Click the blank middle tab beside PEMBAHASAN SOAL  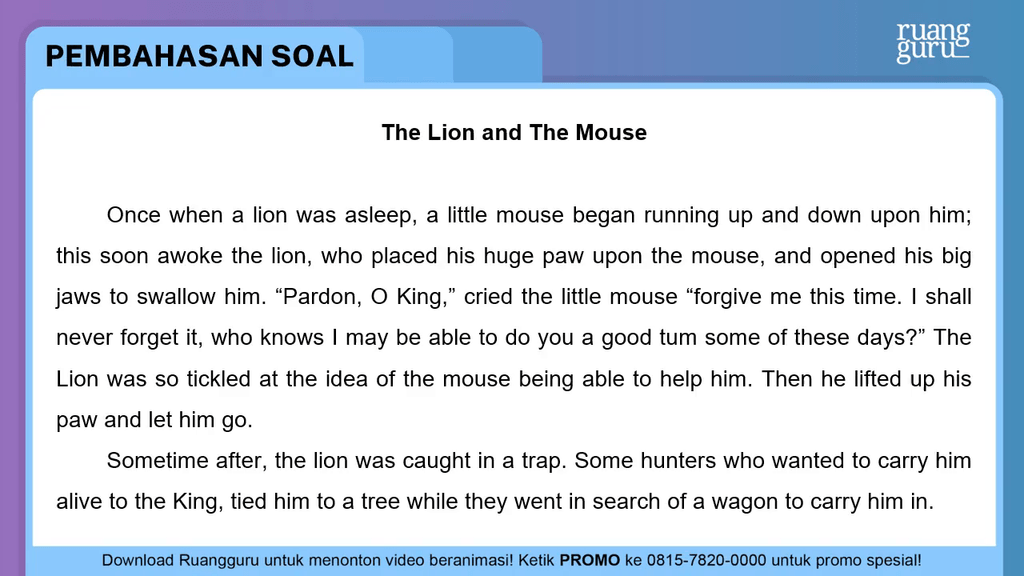(408, 56)
